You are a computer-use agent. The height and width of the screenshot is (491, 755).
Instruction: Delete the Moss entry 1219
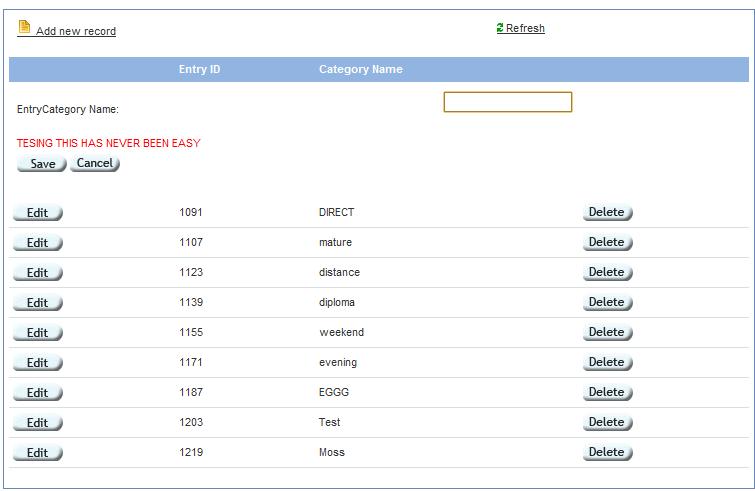pyautogui.click(x=607, y=452)
